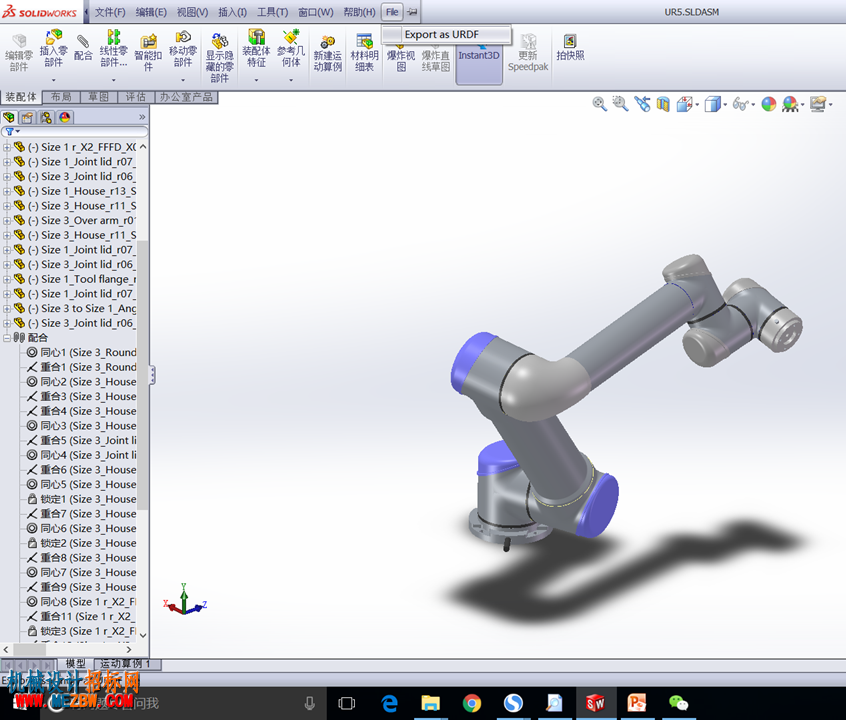This screenshot has width=846, height=720.
Task: Switch to the 运动算例 1 tab
Action: [x=125, y=663]
